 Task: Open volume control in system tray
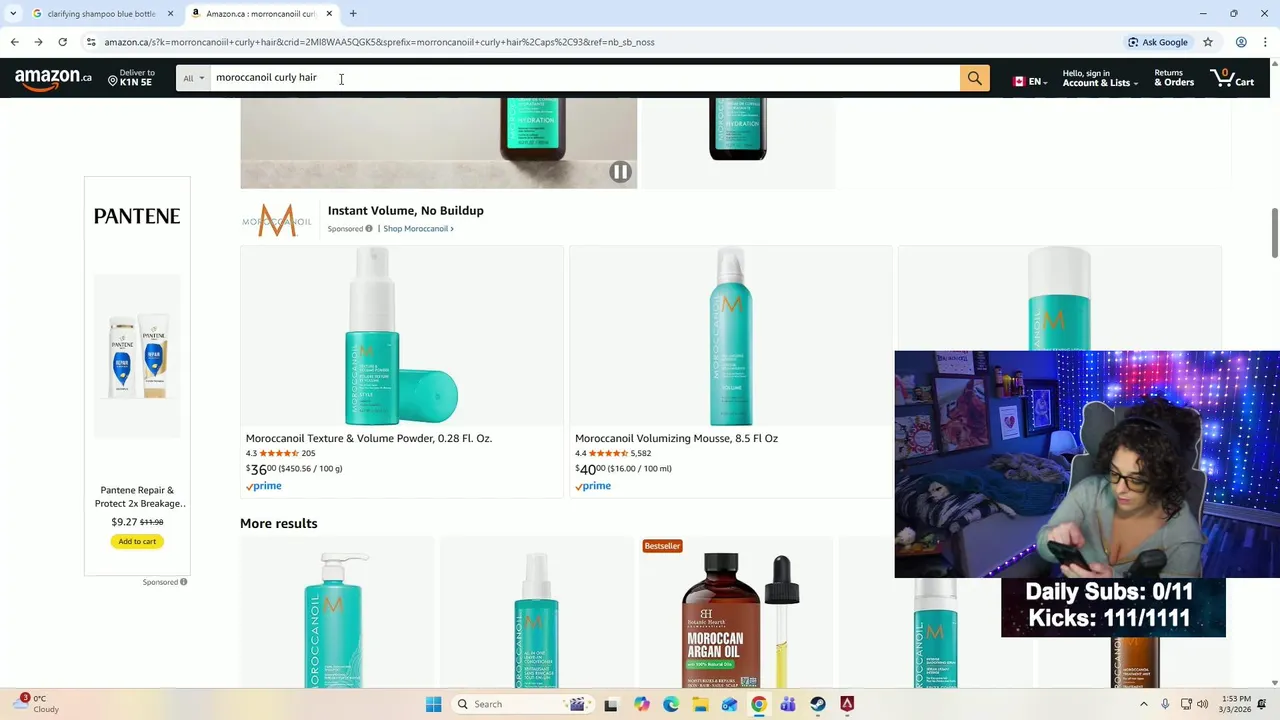pos(1202,704)
